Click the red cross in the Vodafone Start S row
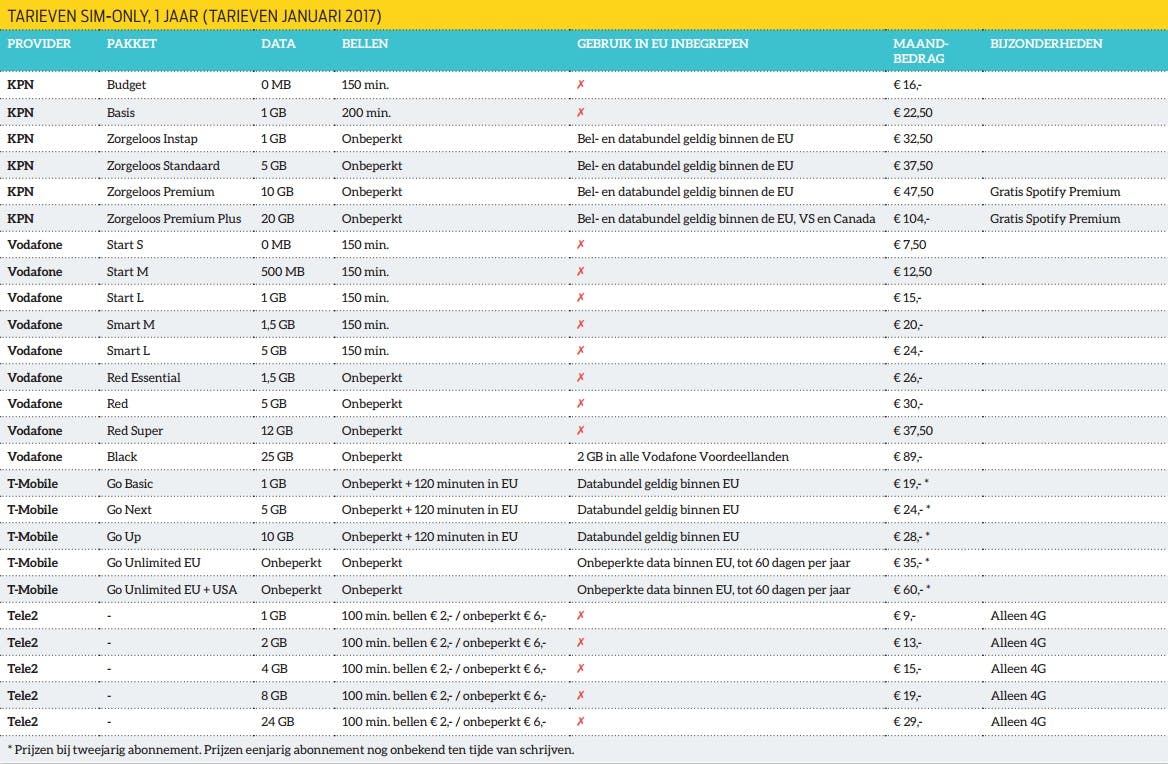1168x764 pixels. (580, 245)
